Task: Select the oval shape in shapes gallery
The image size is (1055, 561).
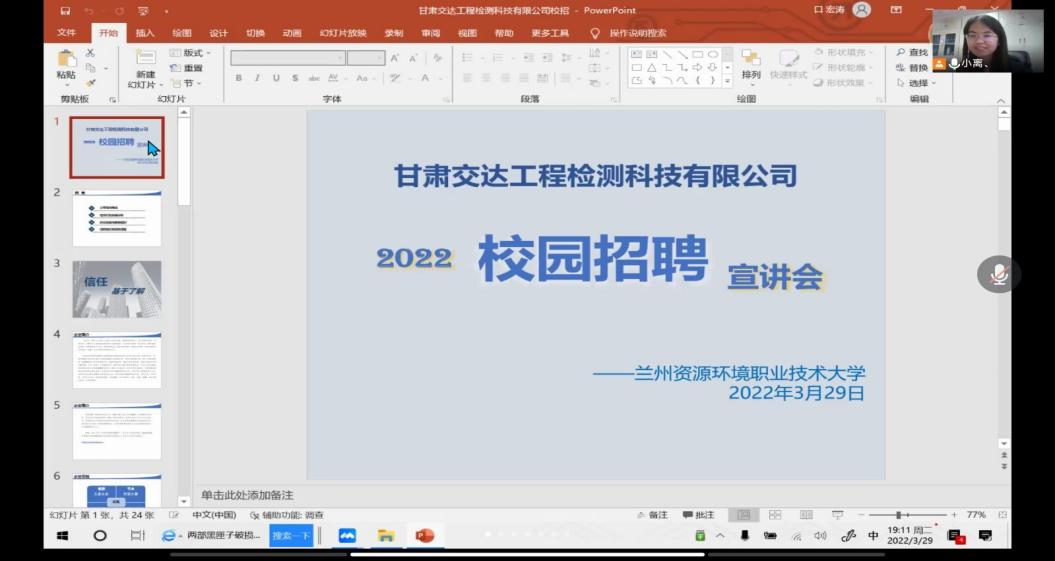Action: 713,54
